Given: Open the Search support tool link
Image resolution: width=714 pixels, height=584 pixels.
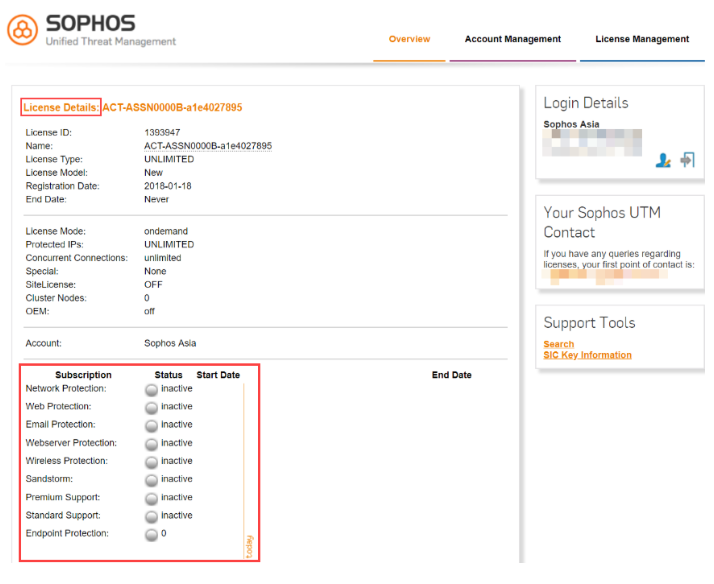Looking at the screenshot, I should pyautogui.click(x=559, y=344).
